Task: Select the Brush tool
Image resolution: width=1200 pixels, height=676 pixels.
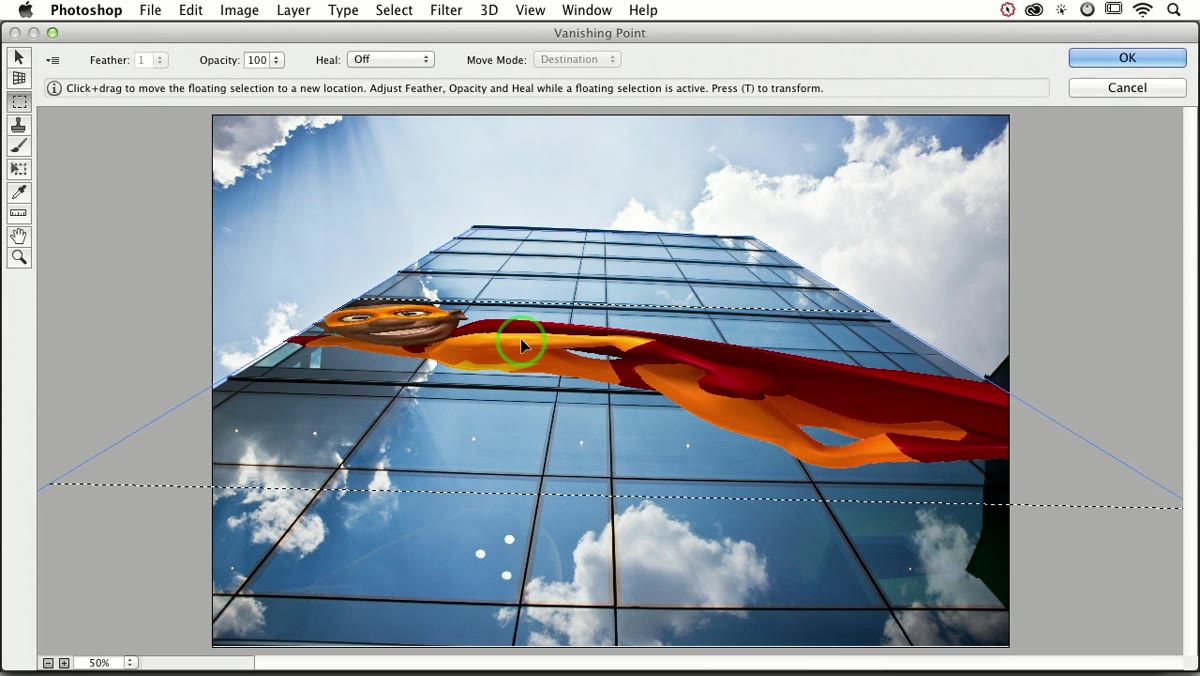Action: coord(19,147)
